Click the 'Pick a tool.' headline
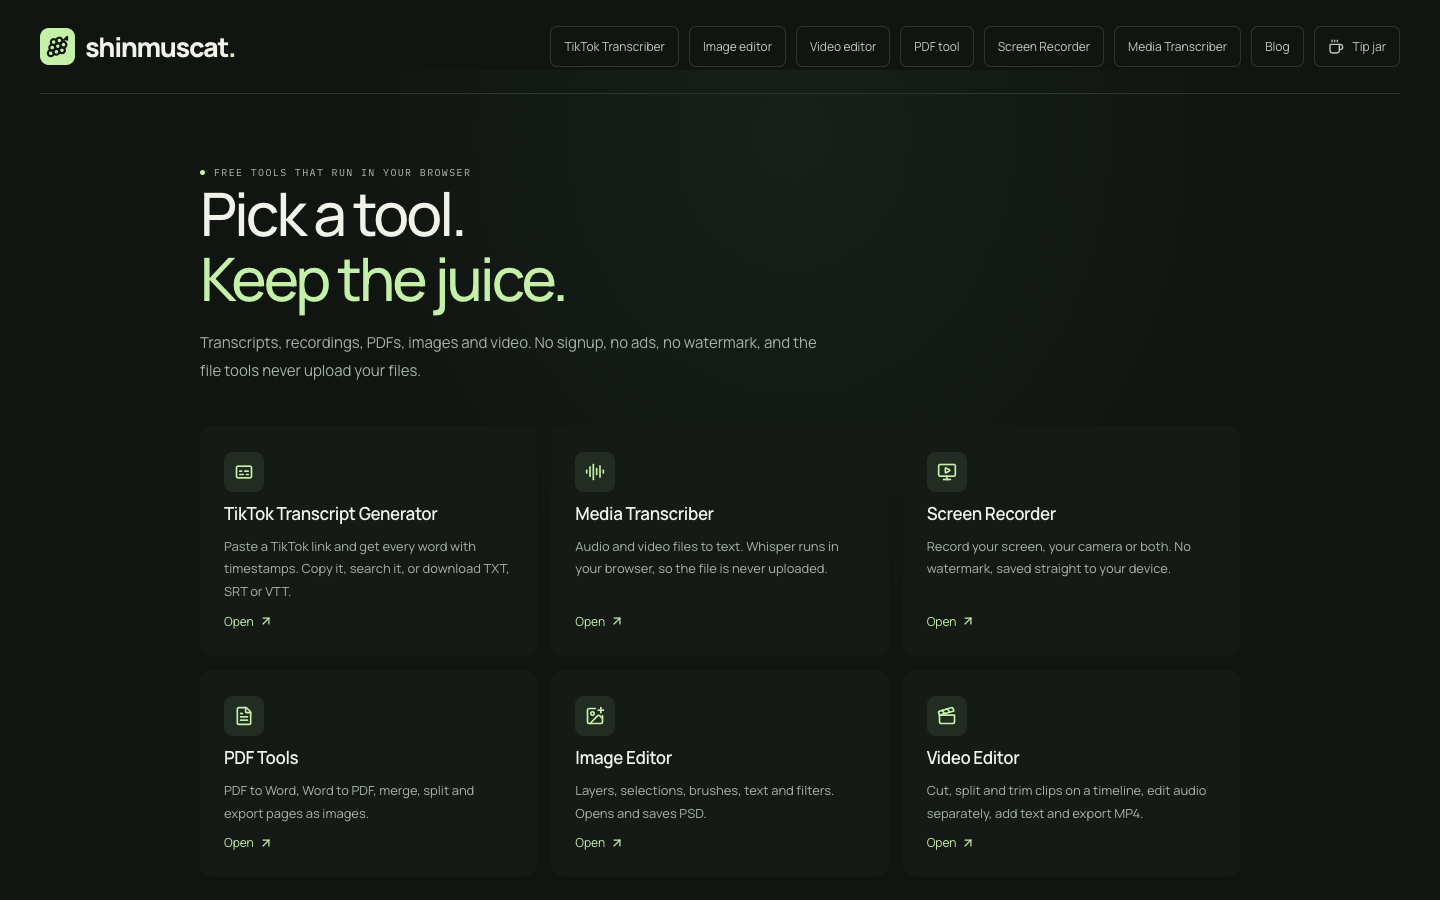The height and width of the screenshot is (900, 1440). click(x=332, y=215)
